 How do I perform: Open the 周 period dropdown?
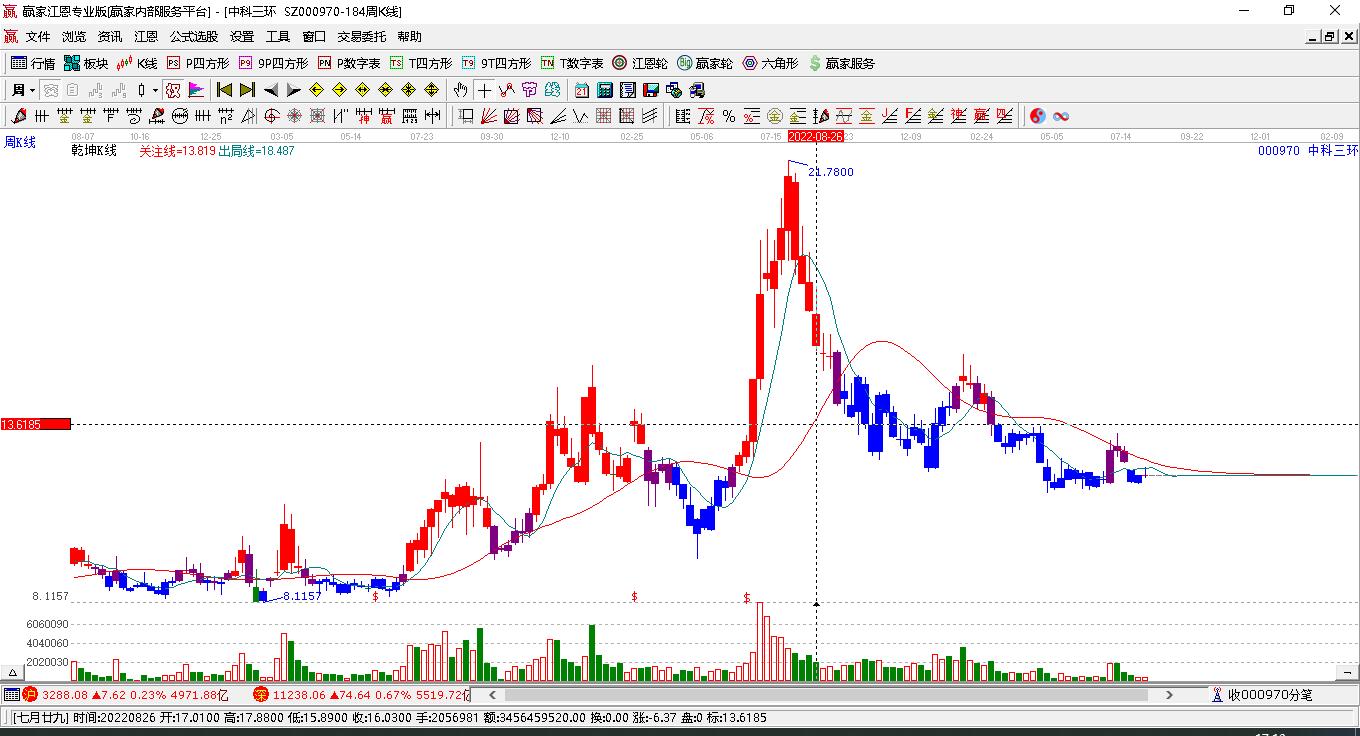tap(23, 90)
